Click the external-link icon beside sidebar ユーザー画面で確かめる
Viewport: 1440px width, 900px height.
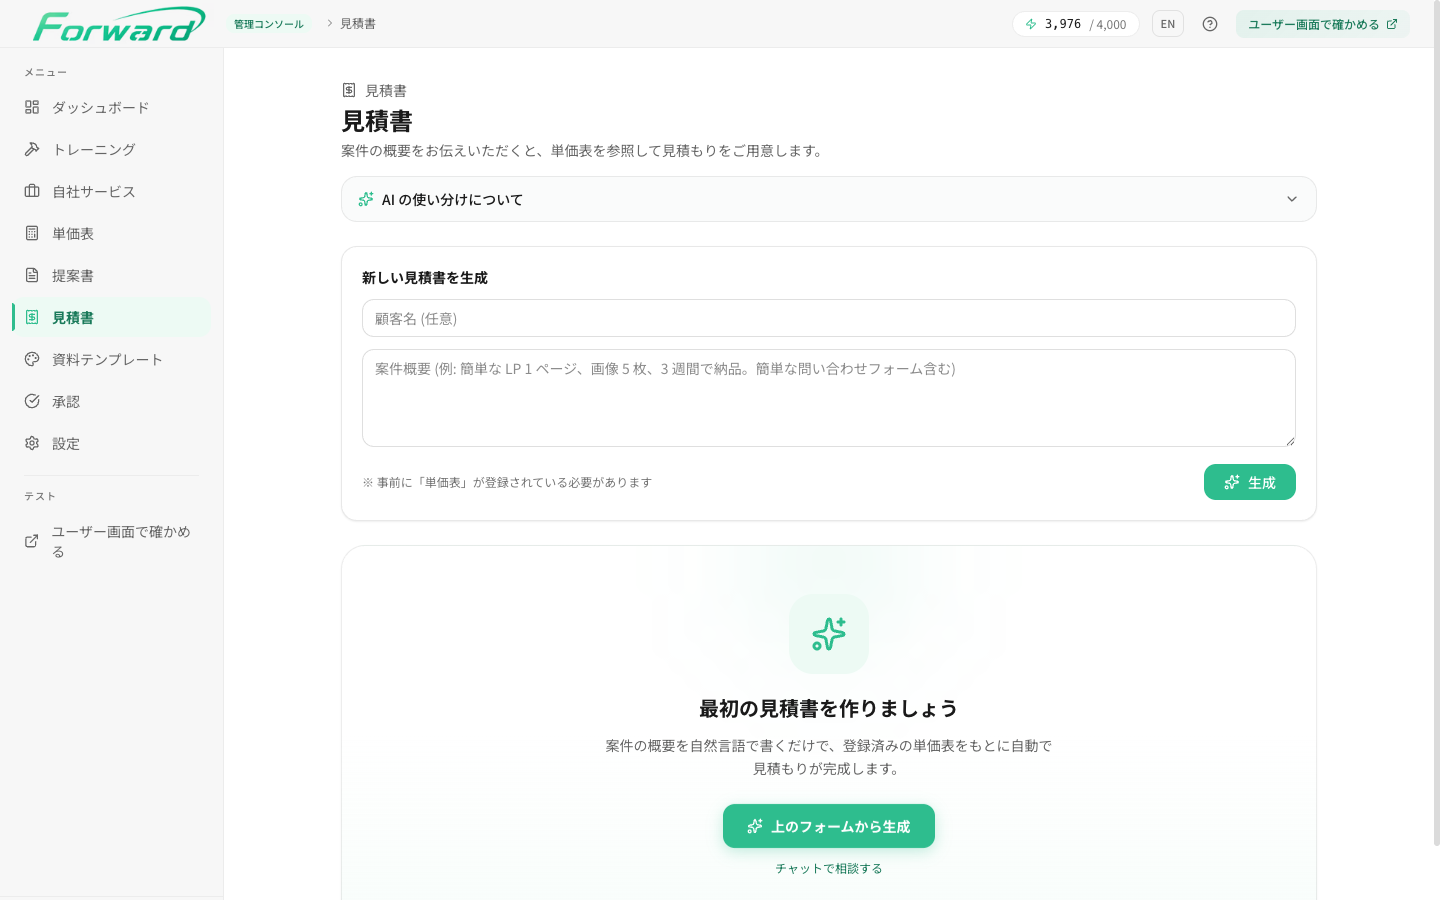(x=32, y=541)
